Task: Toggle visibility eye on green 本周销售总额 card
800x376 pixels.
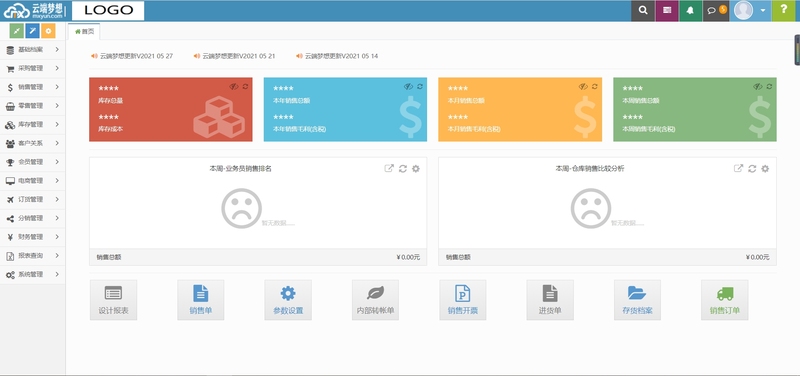Action: (x=758, y=87)
